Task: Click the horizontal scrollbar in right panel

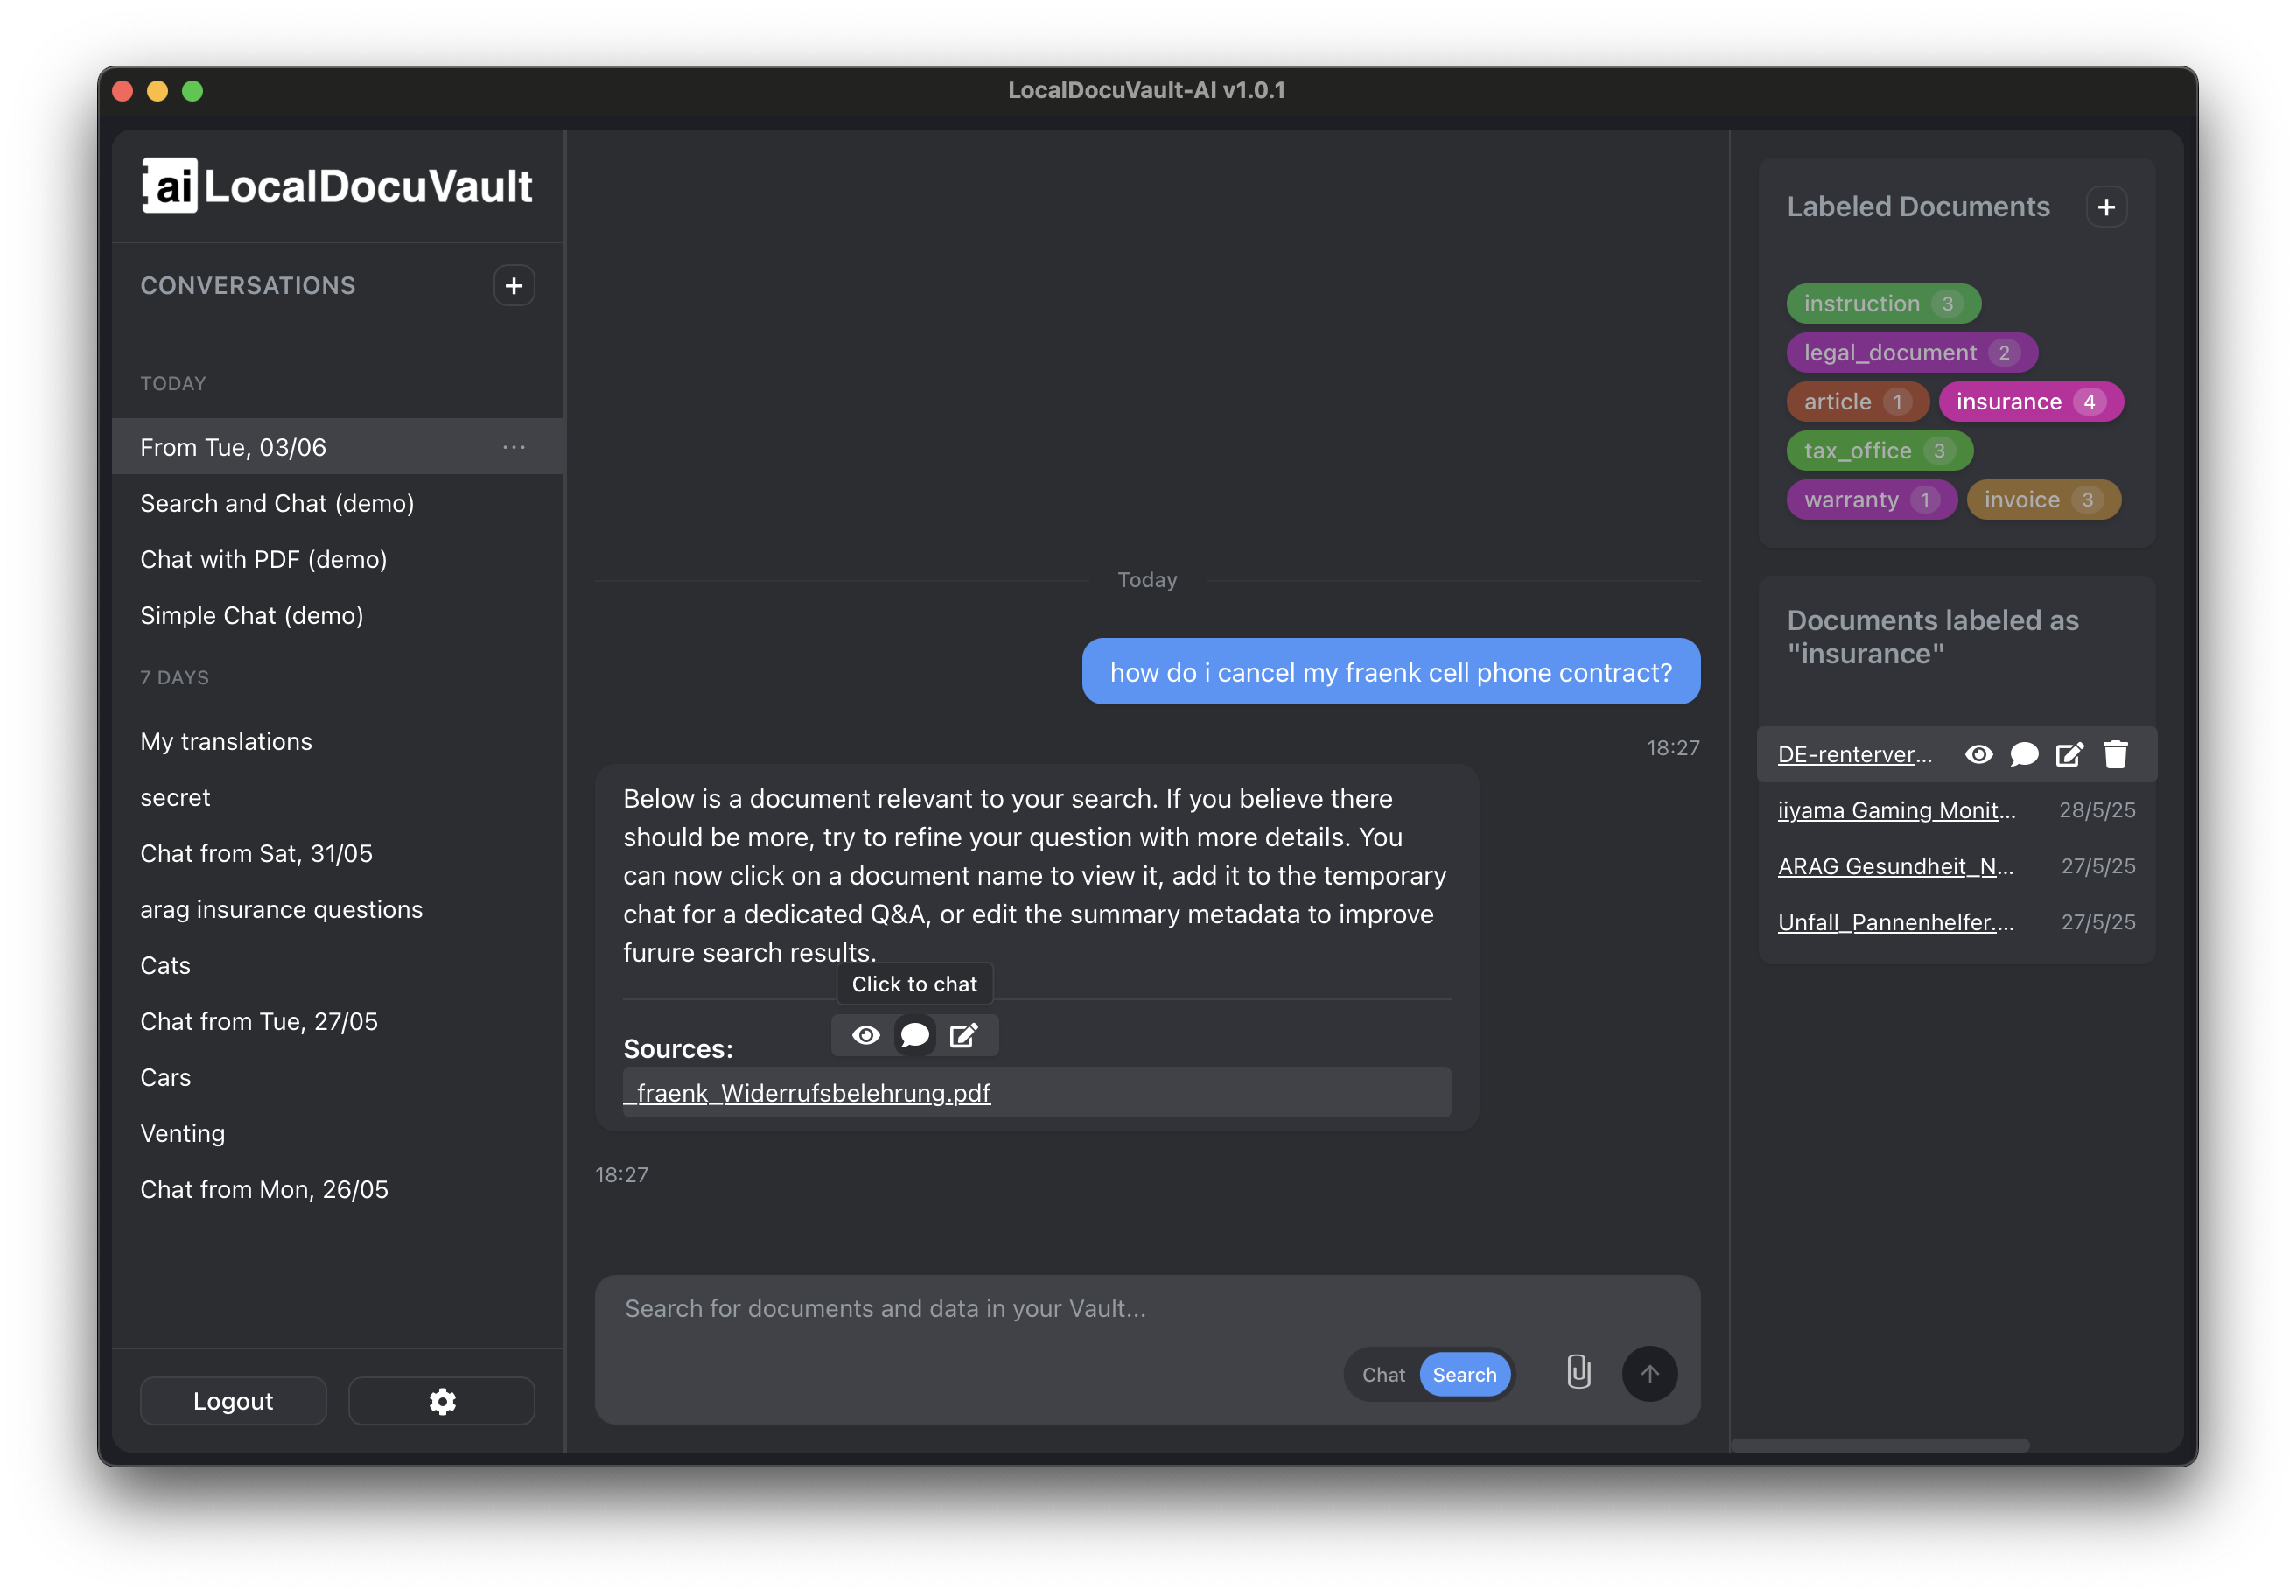Action: click(x=1880, y=1445)
